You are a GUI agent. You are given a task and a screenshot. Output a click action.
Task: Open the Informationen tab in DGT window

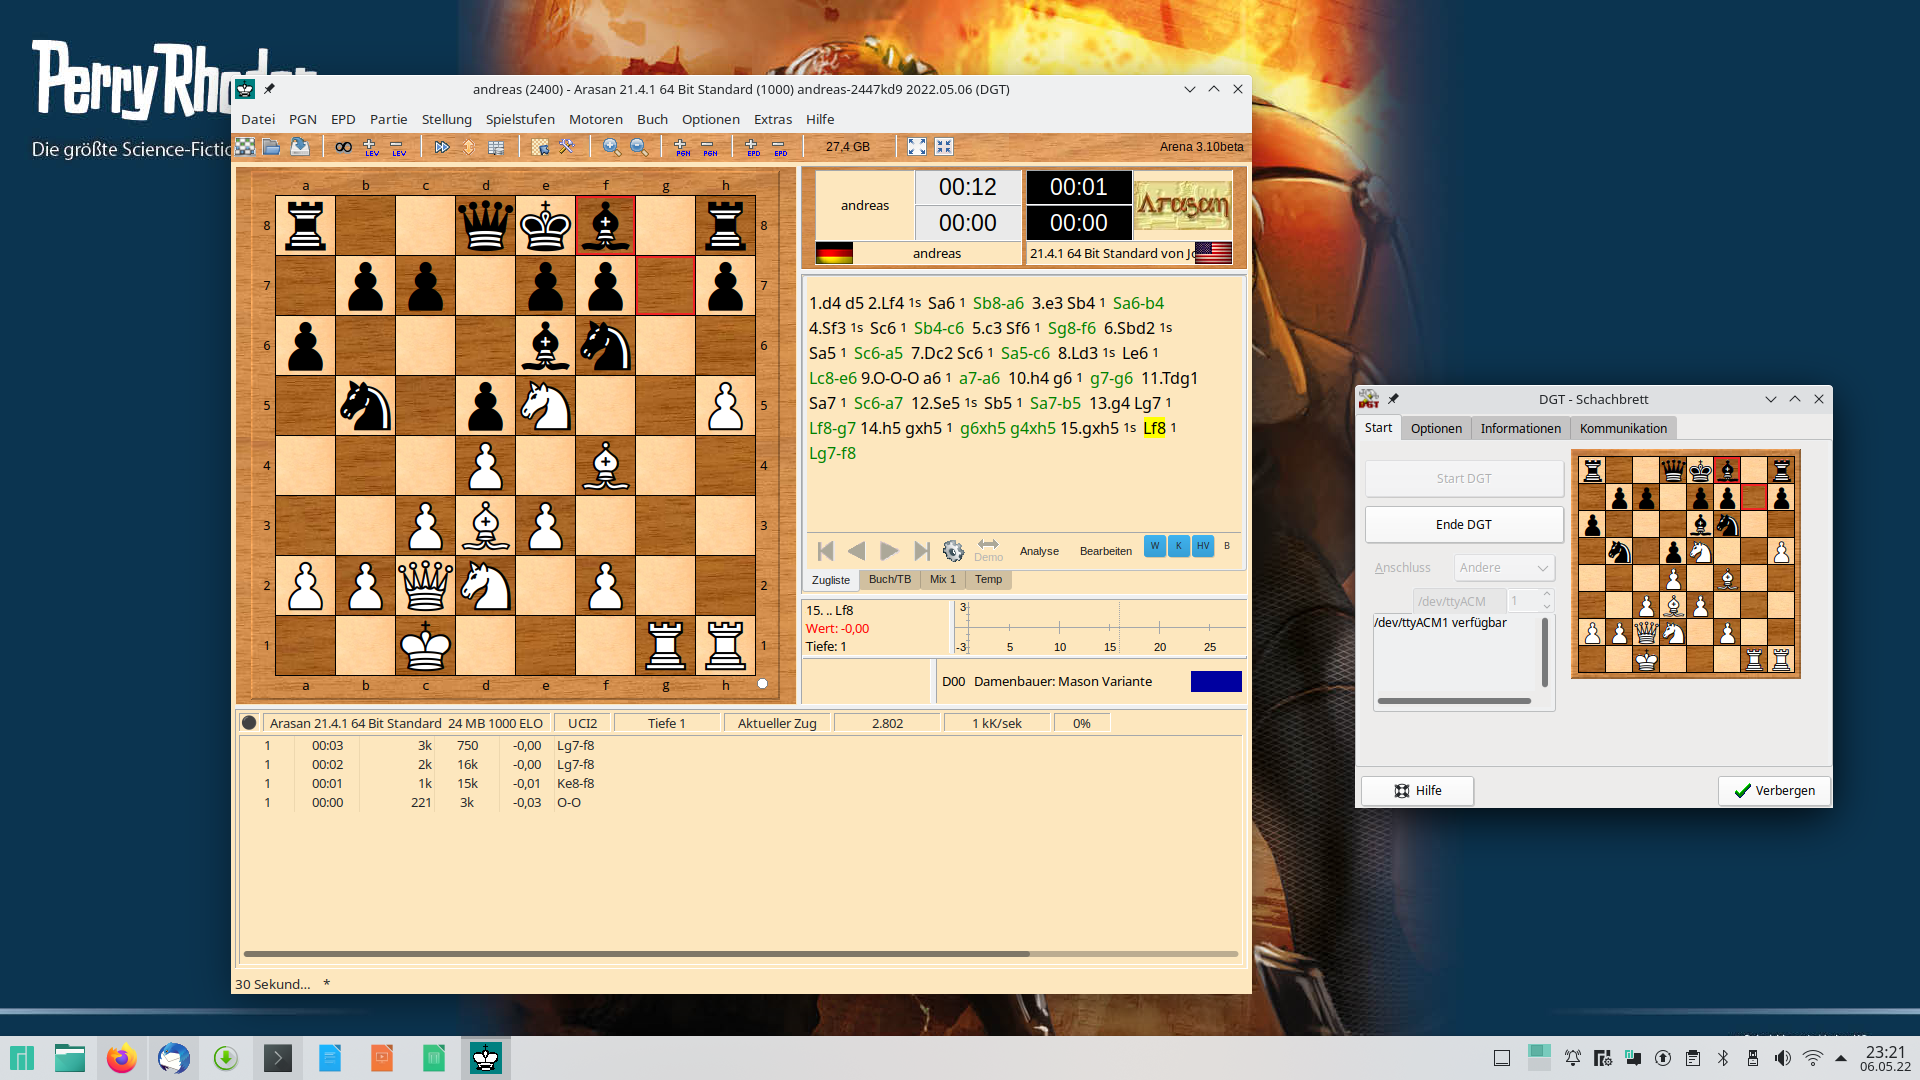1520,428
